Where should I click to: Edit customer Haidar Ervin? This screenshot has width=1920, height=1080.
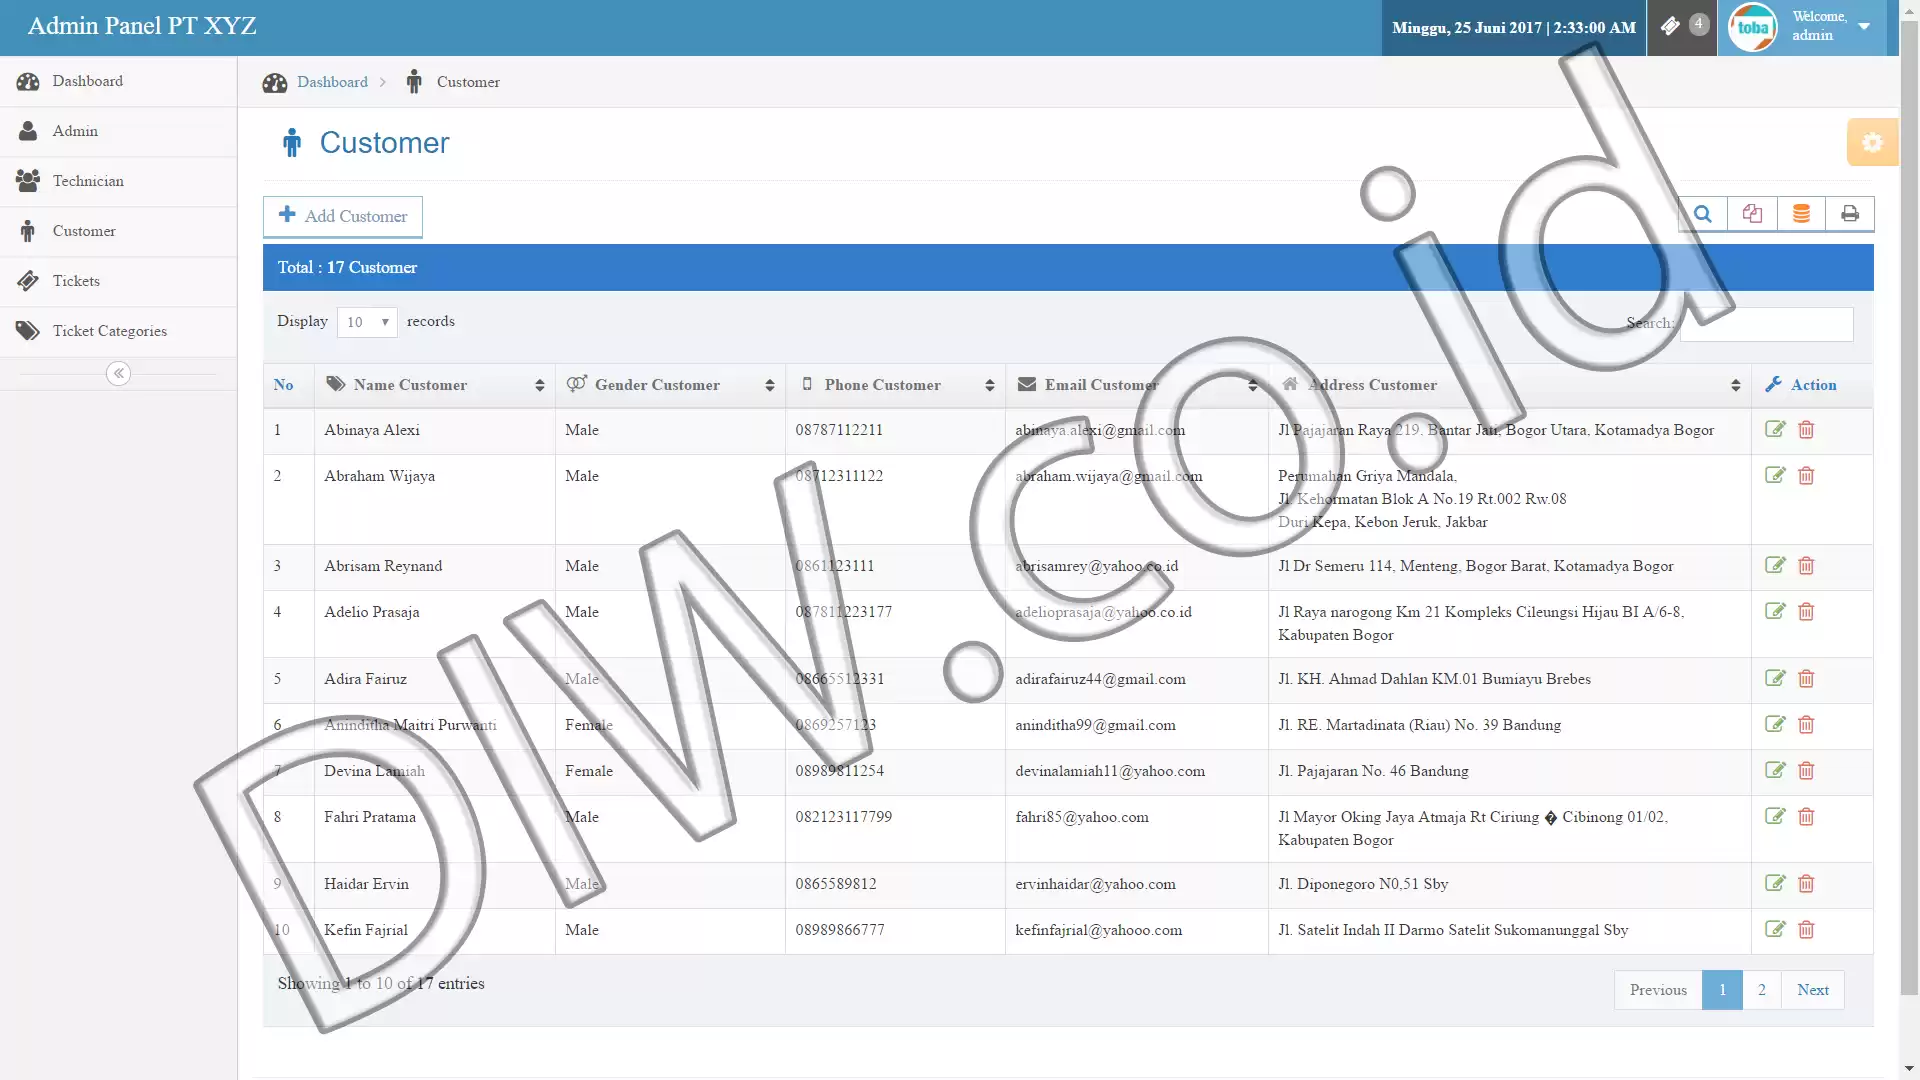point(1775,883)
